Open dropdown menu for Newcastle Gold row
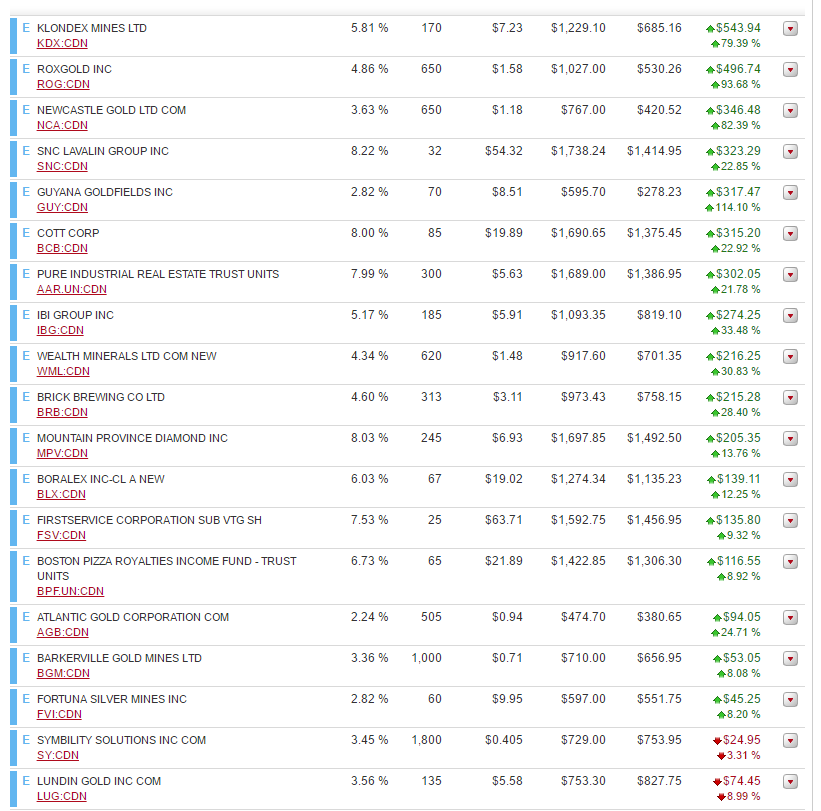821x811 pixels. point(790,110)
